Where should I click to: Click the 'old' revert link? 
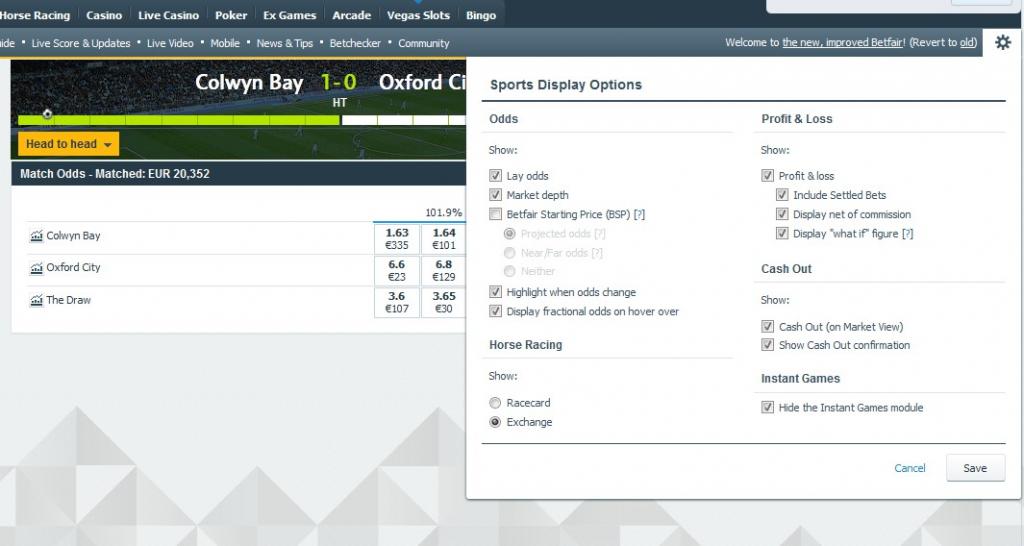tap(967, 42)
